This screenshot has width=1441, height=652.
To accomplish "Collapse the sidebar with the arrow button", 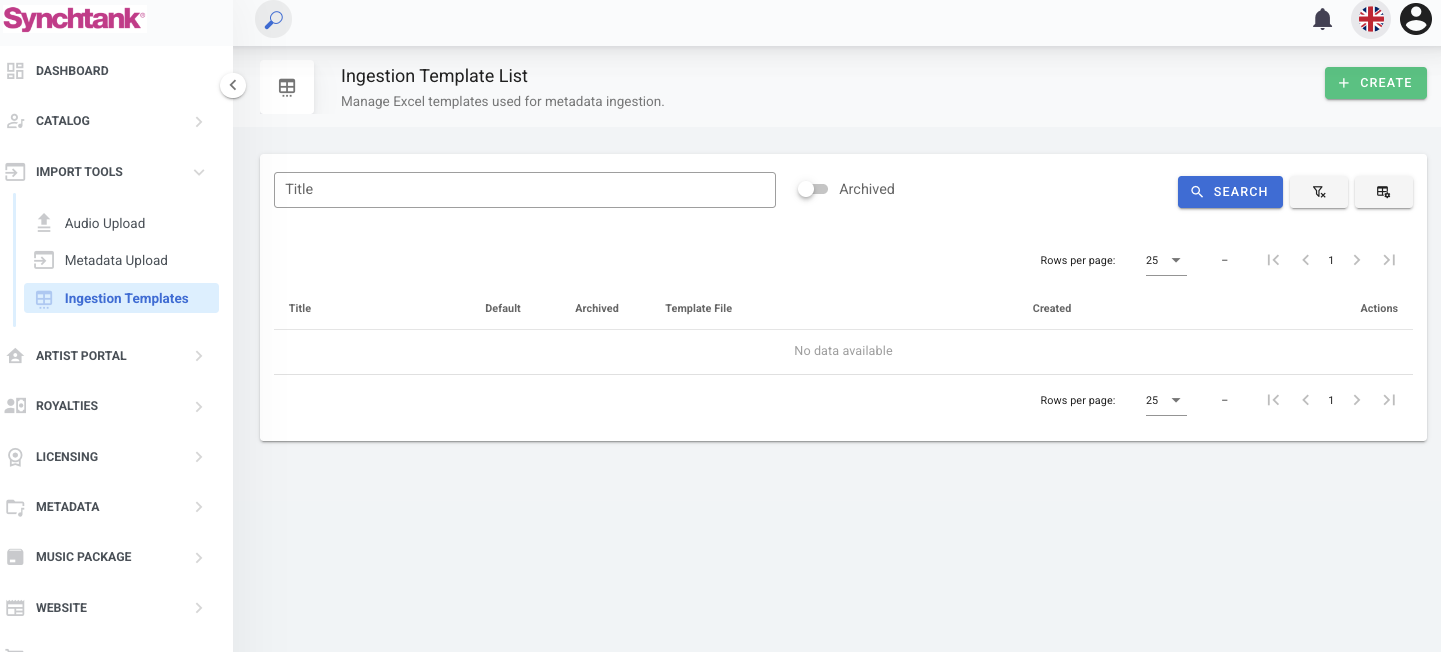I will point(233,85).
